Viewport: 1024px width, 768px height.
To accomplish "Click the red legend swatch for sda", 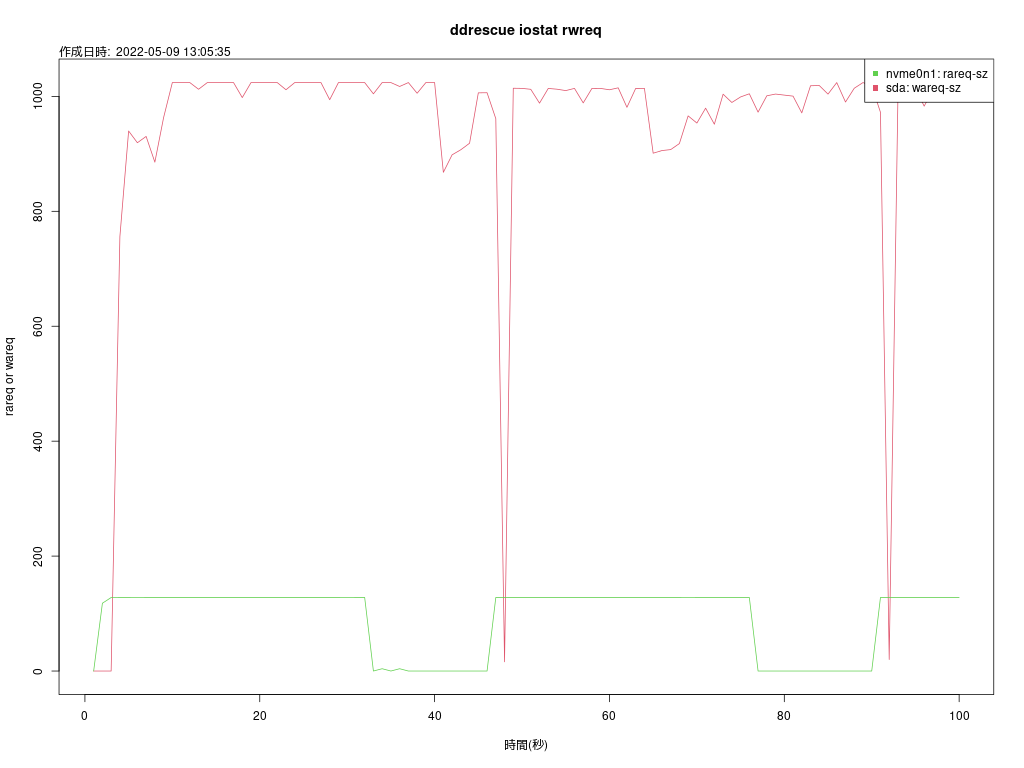I will 876,88.
